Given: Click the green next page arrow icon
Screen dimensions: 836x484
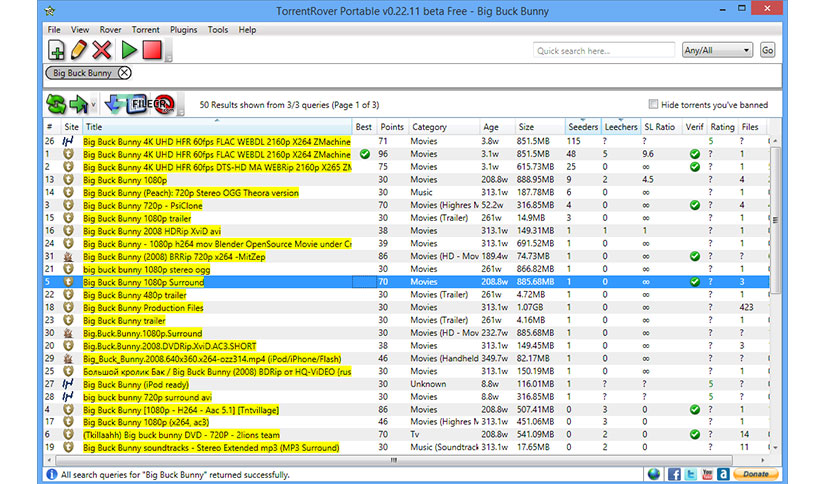Looking at the screenshot, I should pos(79,104).
